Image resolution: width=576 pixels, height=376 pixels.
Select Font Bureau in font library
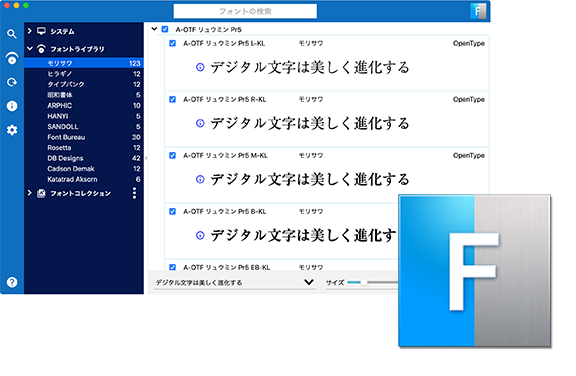point(84,137)
